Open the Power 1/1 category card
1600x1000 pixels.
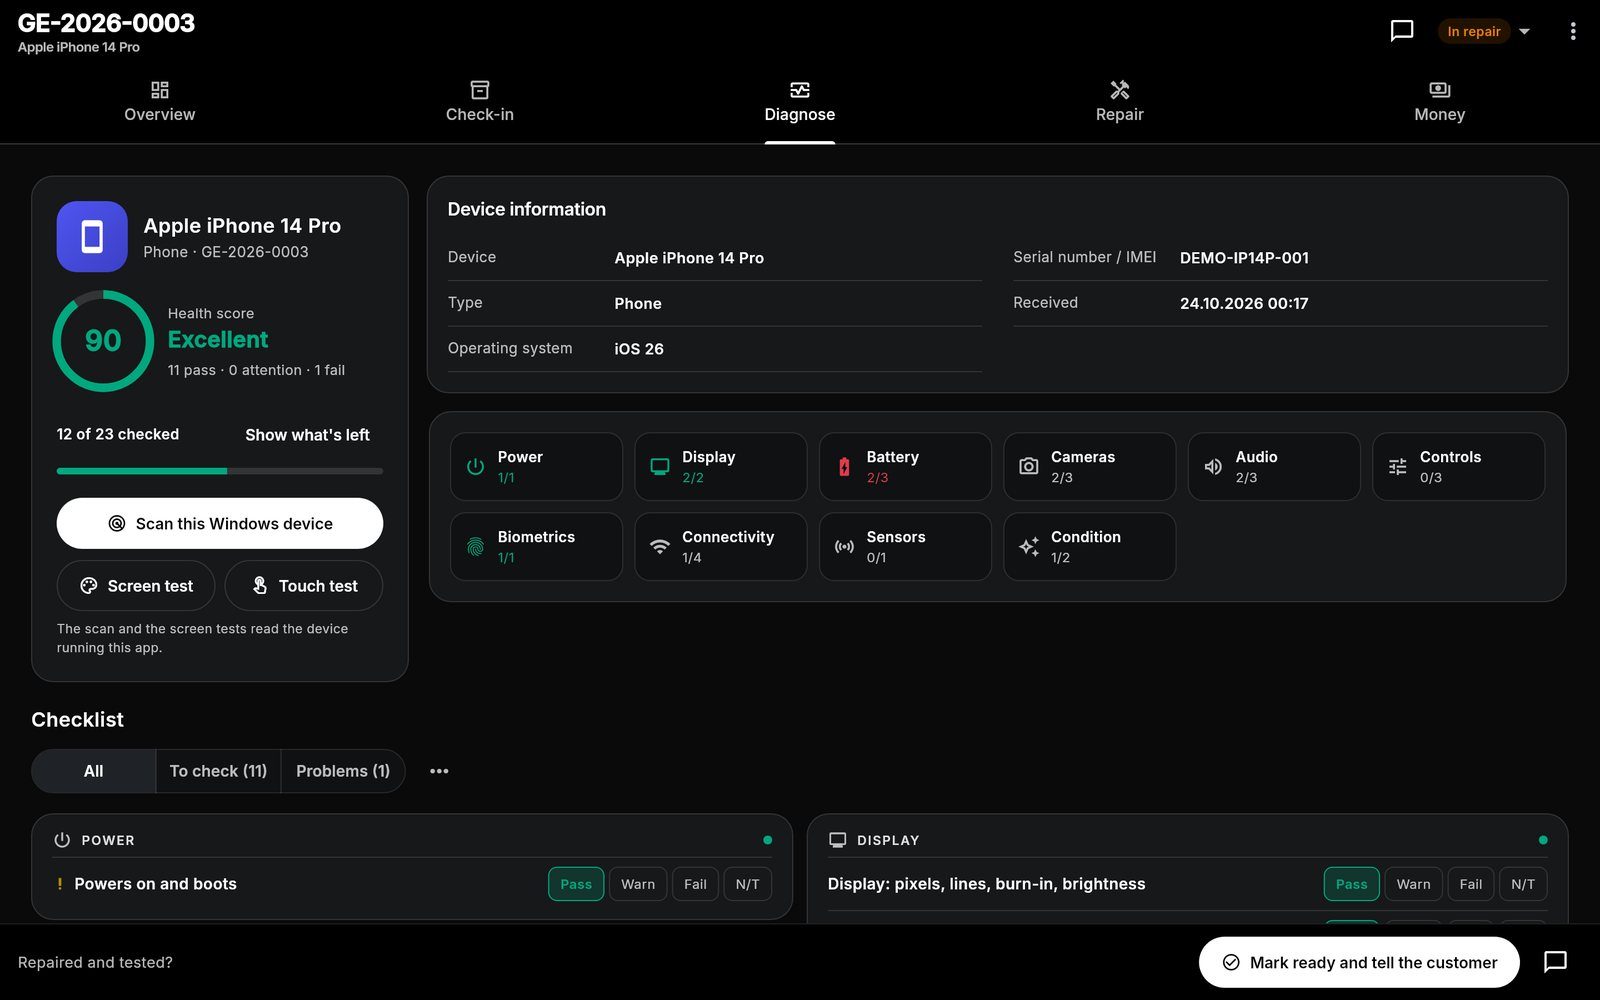[x=536, y=466]
